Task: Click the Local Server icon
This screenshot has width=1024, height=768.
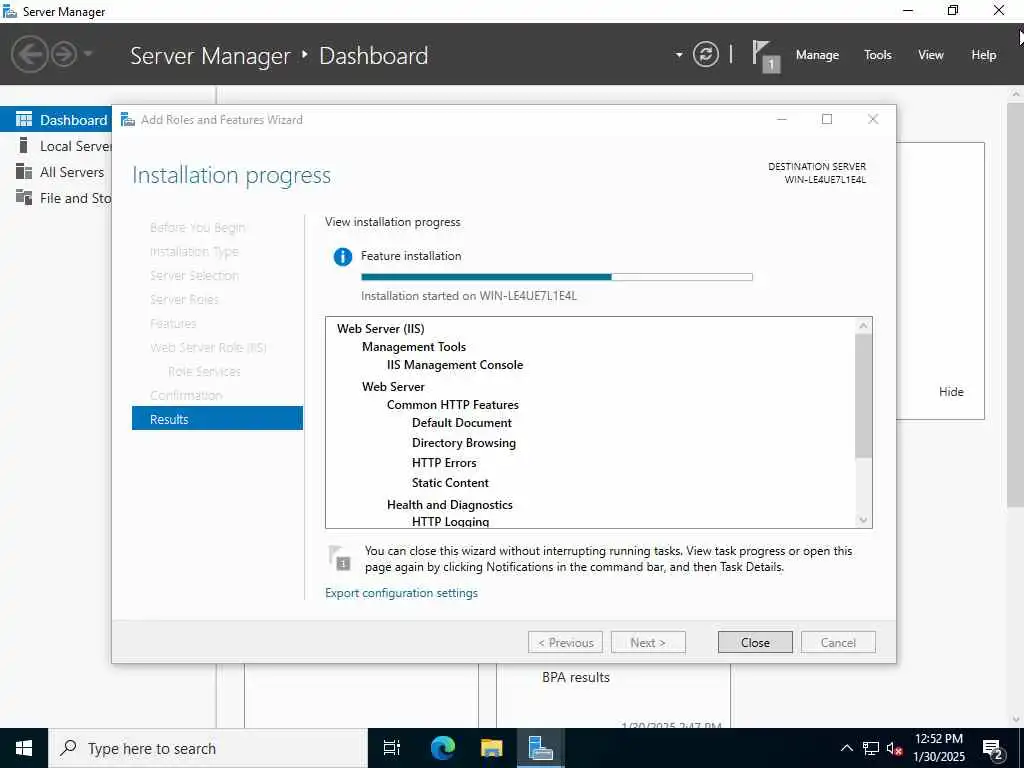Action: pos(24,145)
